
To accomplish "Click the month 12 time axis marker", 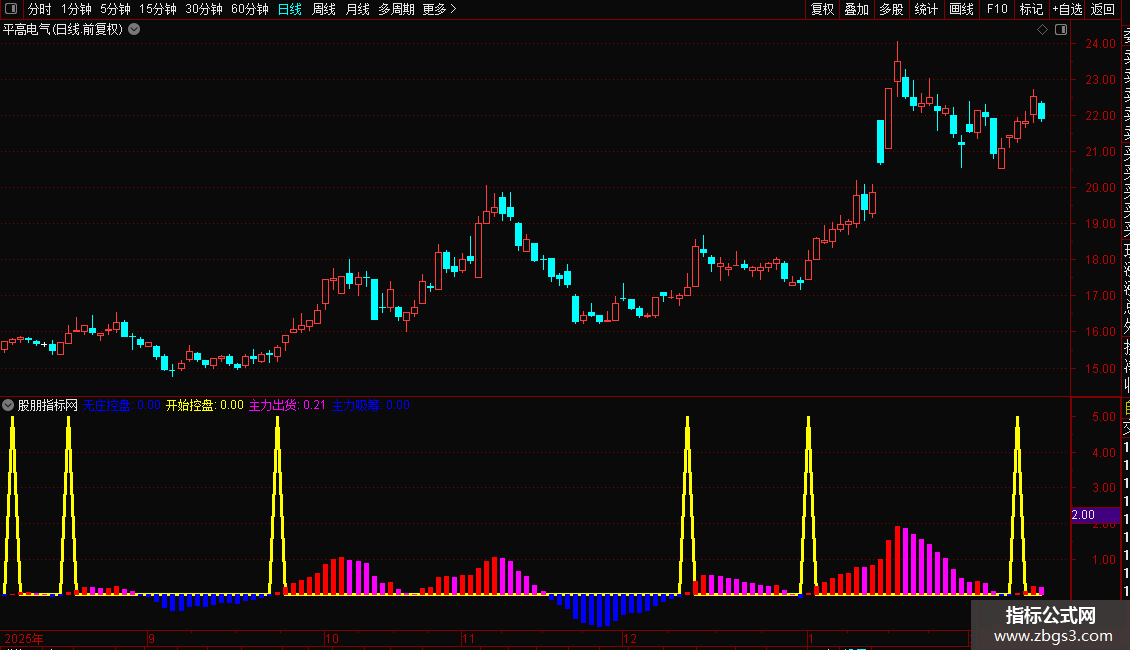I will click(x=630, y=638).
